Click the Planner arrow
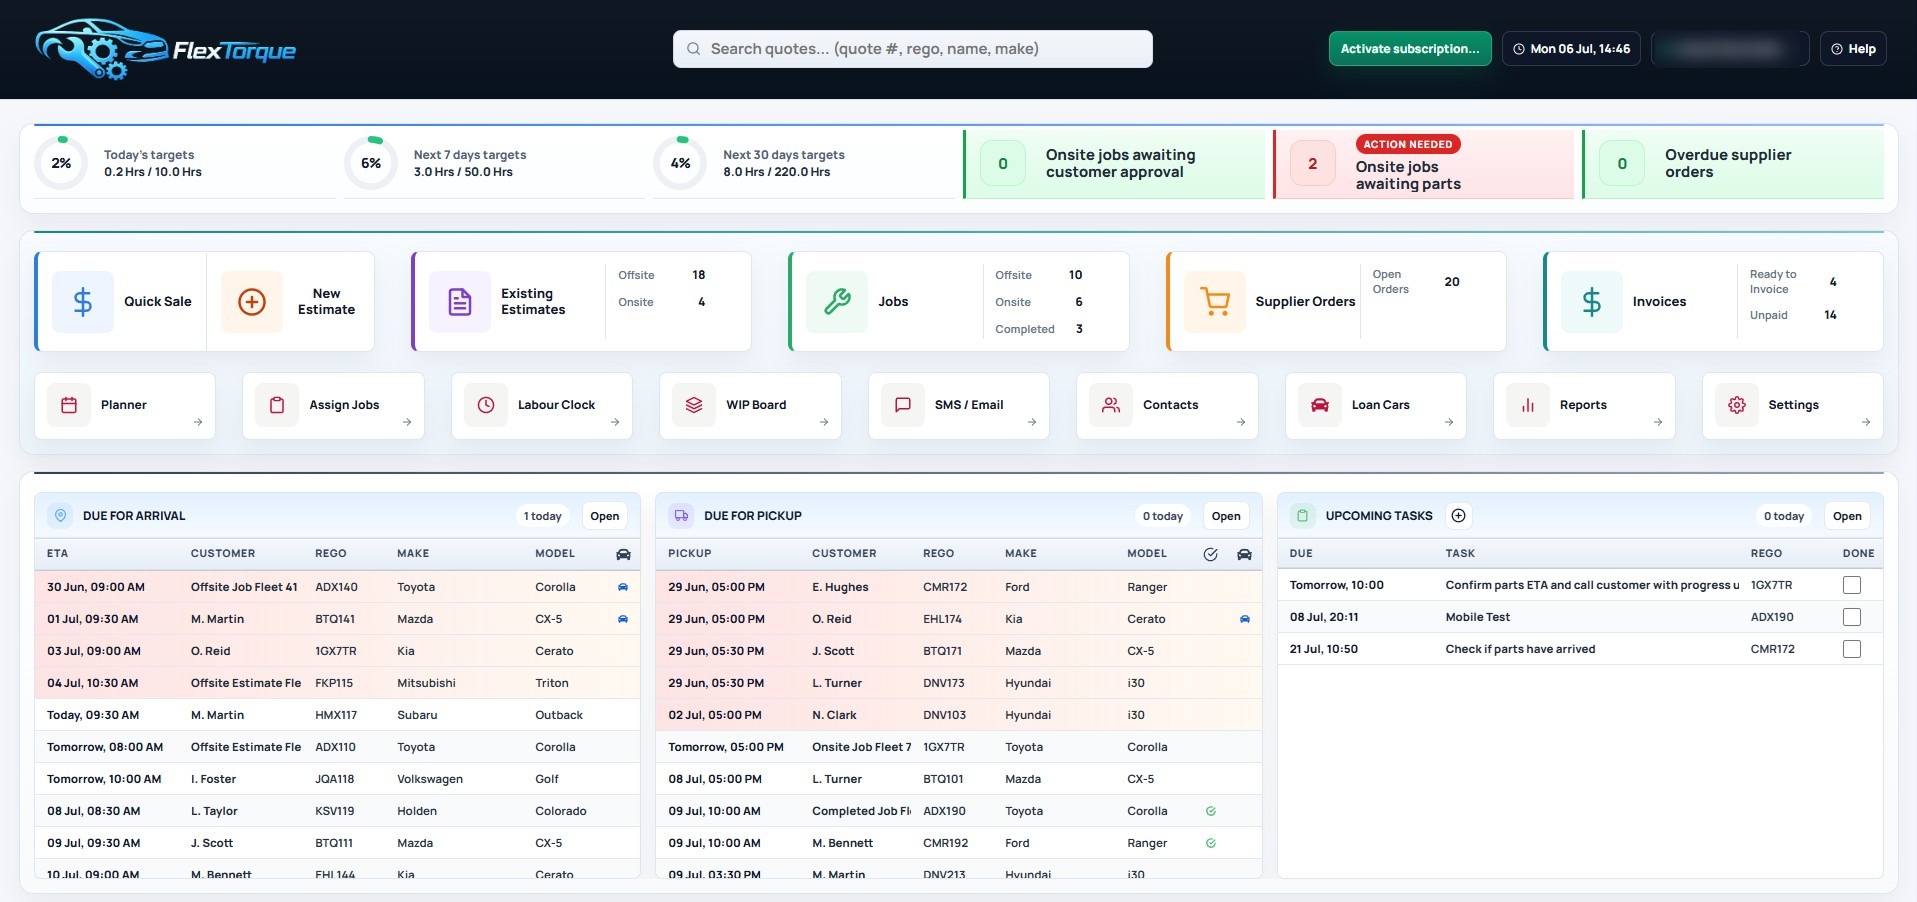Image resolution: width=1917 pixels, height=902 pixels. click(198, 422)
